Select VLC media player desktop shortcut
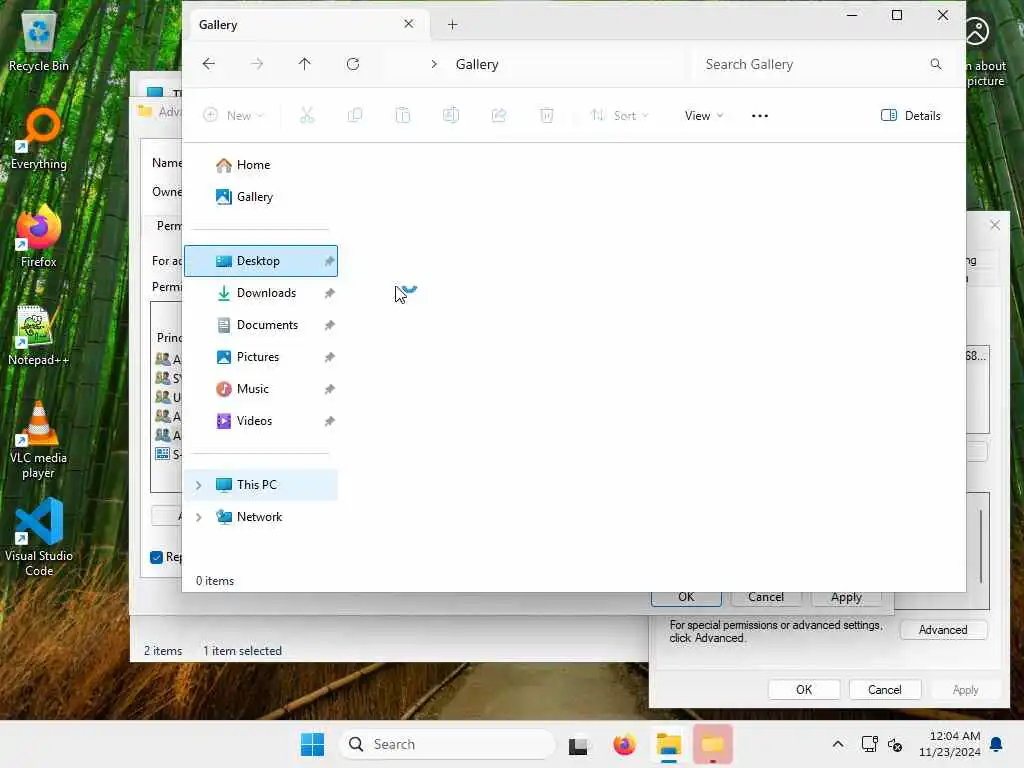 click(39, 441)
